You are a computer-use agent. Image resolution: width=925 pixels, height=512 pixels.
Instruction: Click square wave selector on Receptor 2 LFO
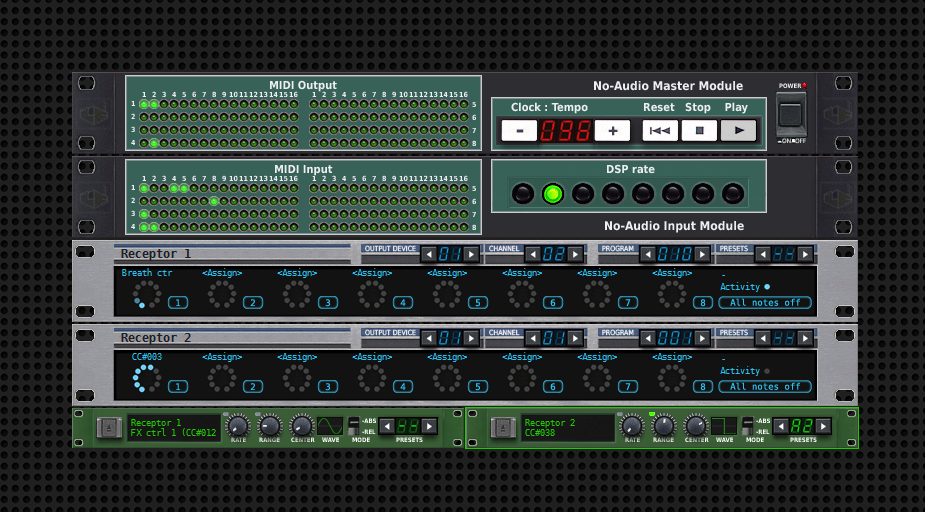pos(724,426)
